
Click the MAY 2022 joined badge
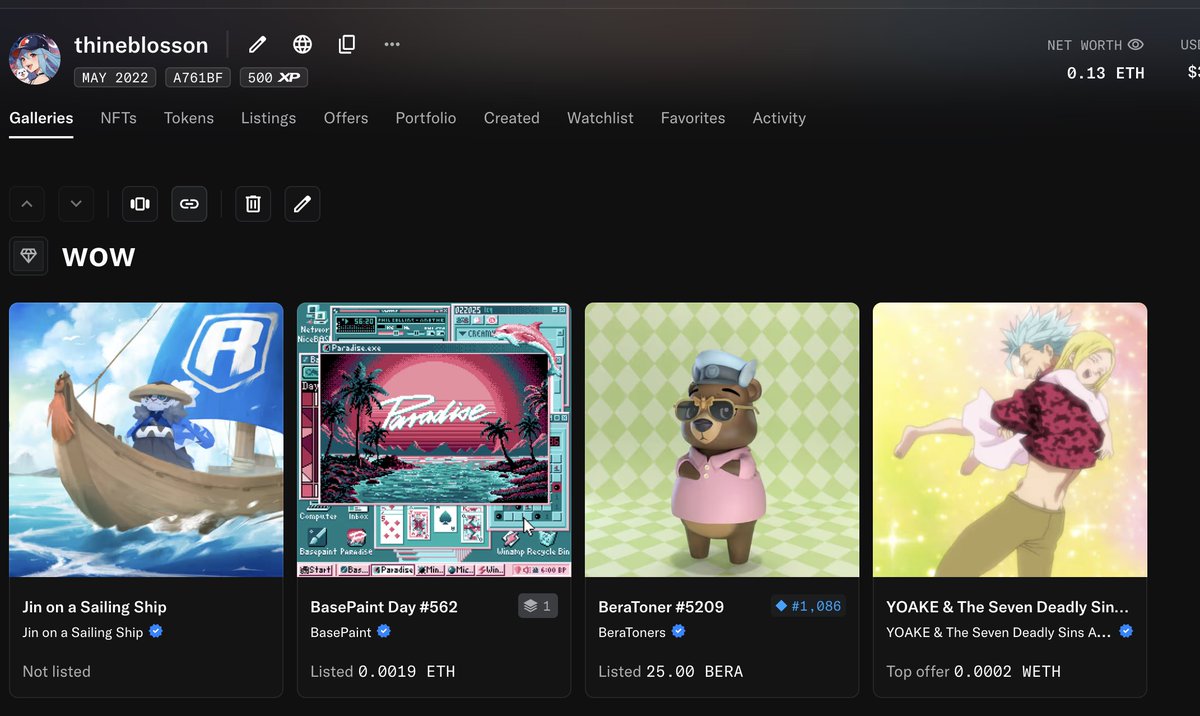[x=115, y=77]
